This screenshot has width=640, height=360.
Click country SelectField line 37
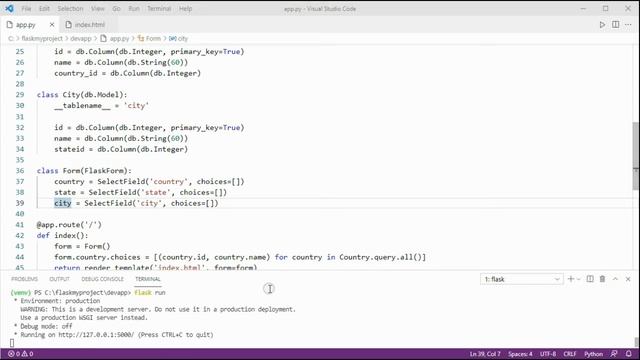coord(149,181)
